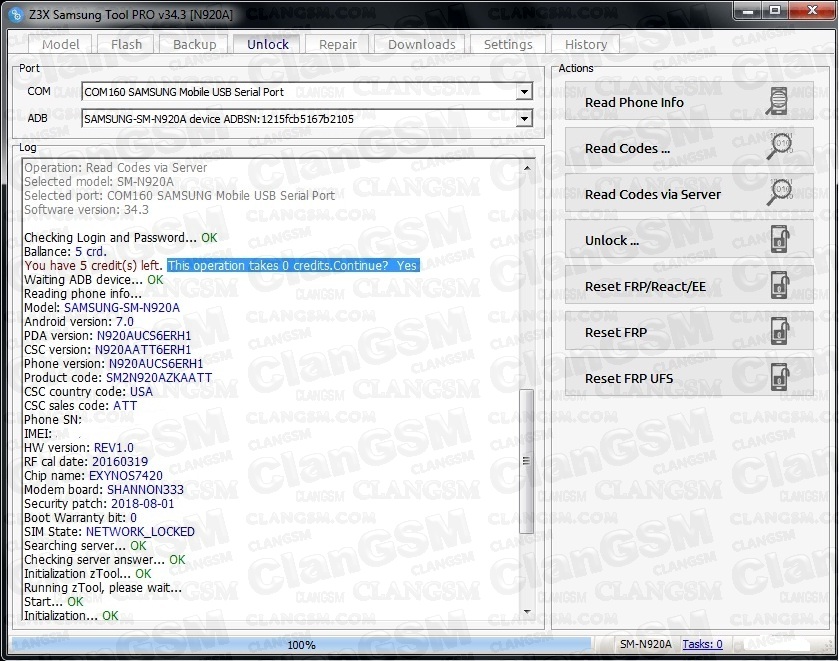Click 'Security patch: 2018-08-01' log line
The image size is (839, 661).
click(99, 504)
